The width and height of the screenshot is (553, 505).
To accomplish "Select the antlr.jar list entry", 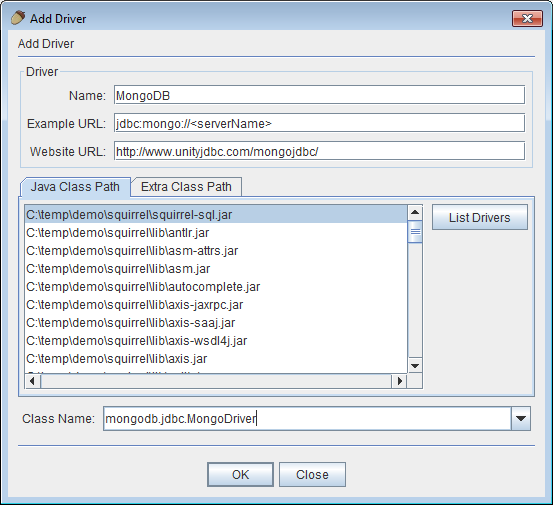I will pyautogui.click(x=216, y=233).
